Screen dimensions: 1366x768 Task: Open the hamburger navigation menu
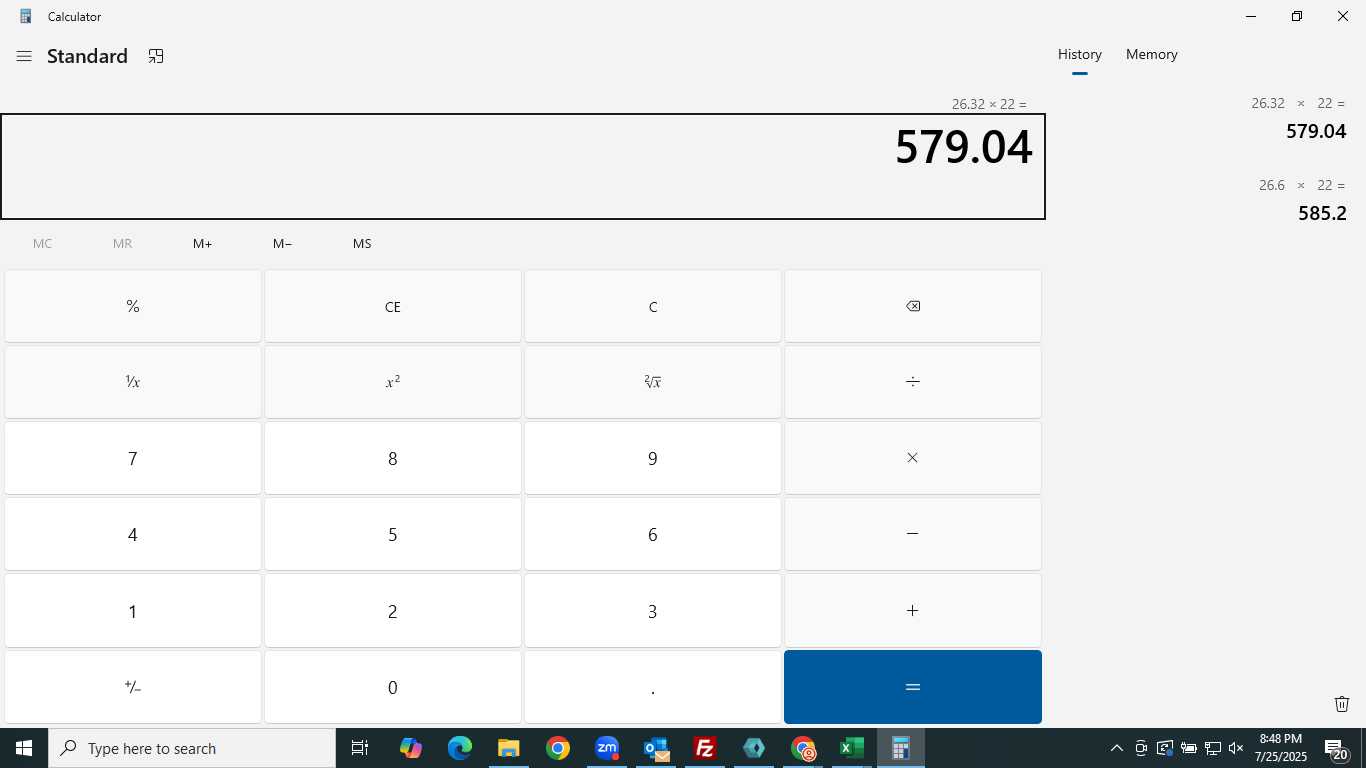tap(24, 56)
